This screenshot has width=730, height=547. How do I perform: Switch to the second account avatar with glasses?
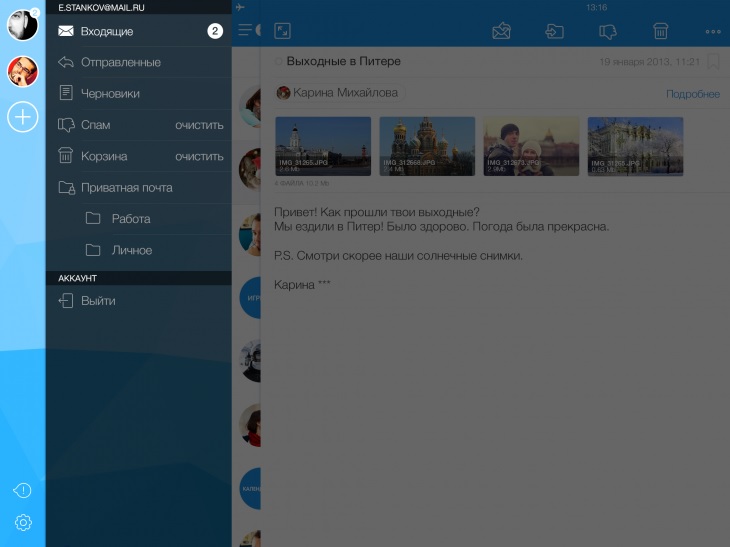22,71
